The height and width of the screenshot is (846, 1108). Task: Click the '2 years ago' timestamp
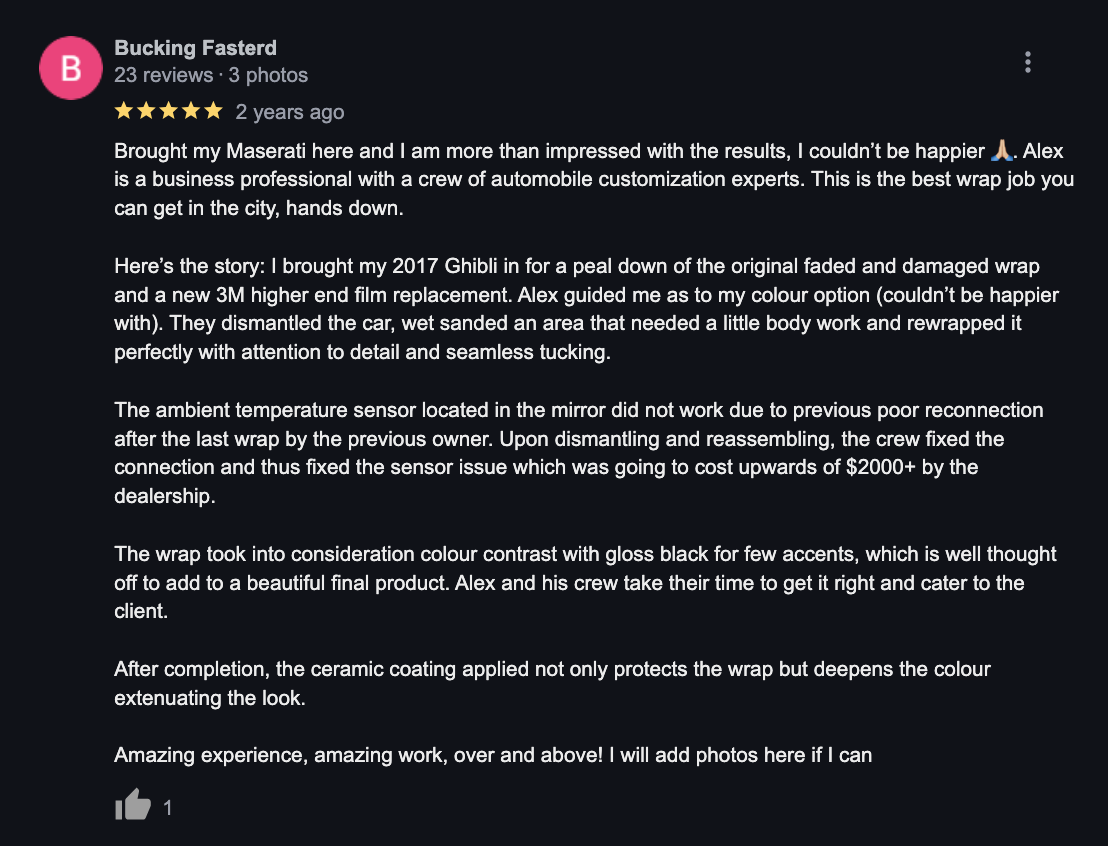(x=290, y=112)
